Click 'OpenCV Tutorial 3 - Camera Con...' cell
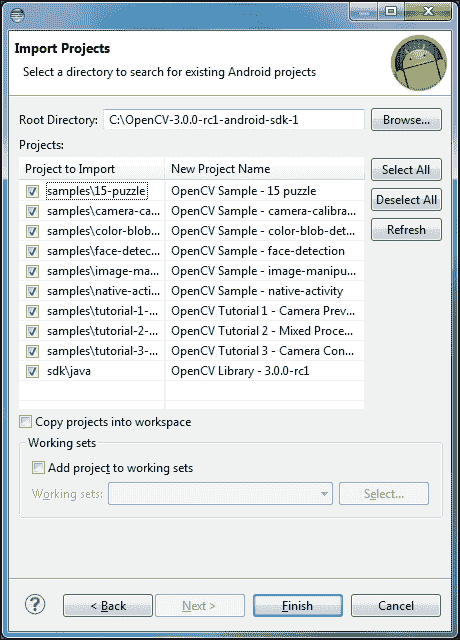460x640 pixels. pyautogui.click(x=262, y=351)
